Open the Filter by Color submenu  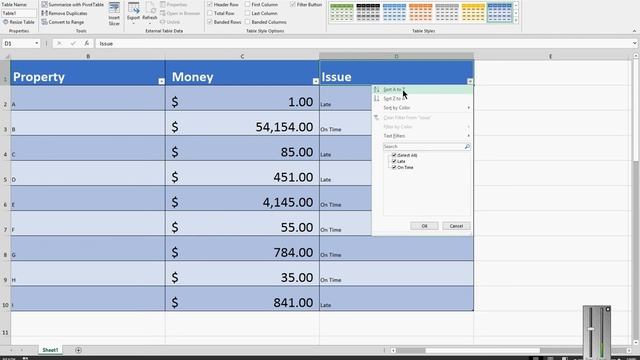422,127
